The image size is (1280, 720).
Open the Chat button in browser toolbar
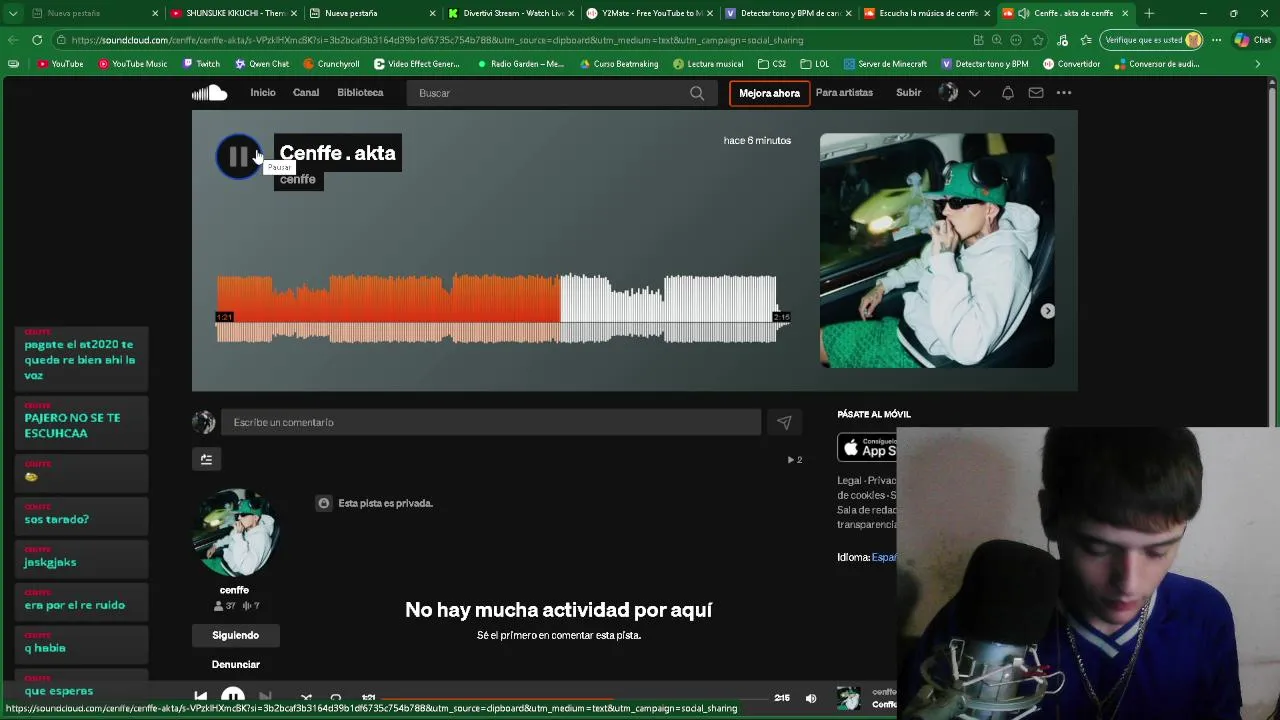click(x=1254, y=40)
